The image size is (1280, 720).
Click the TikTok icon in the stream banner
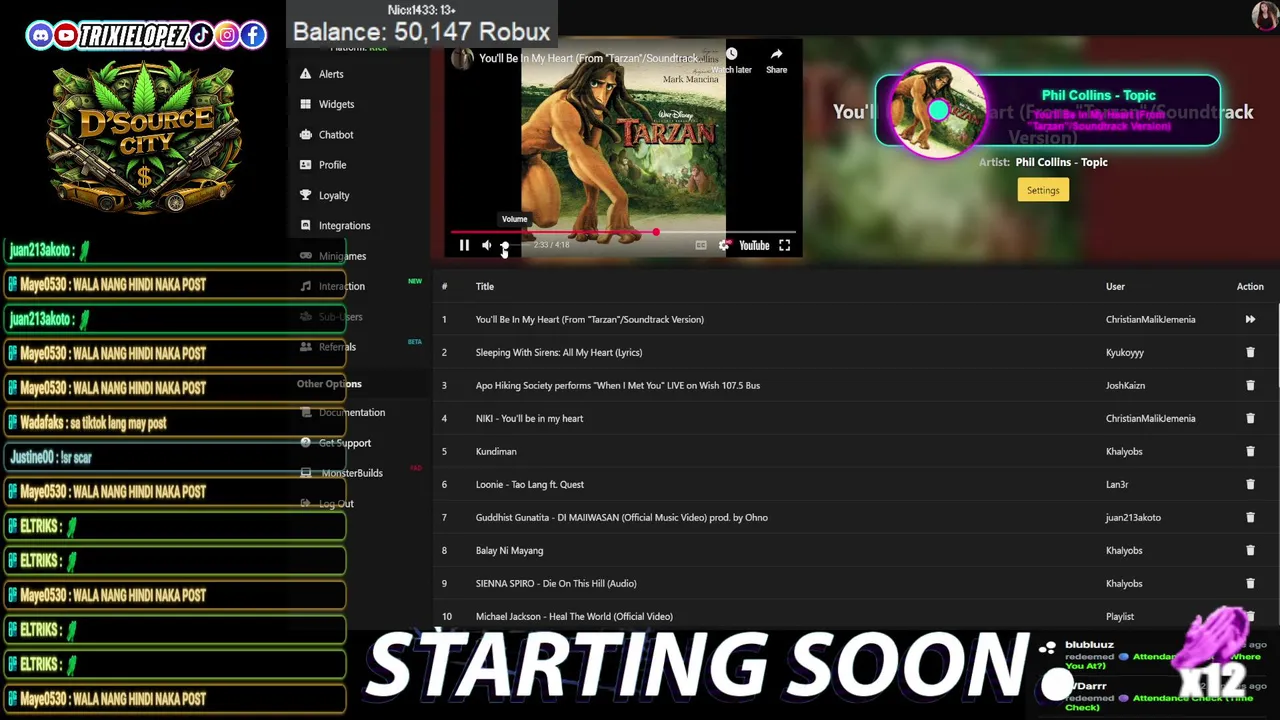pos(201,36)
